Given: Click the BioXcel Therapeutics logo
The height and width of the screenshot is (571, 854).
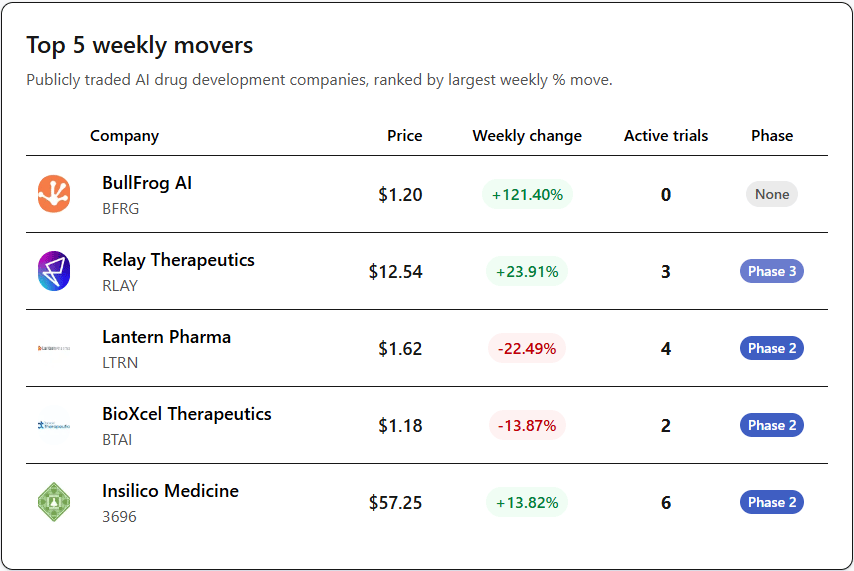Looking at the screenshot, I should tap(54, 425).
